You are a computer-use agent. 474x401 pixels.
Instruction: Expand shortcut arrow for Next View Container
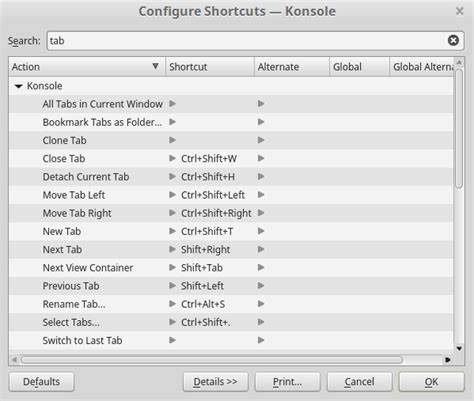tap(172, 267)
